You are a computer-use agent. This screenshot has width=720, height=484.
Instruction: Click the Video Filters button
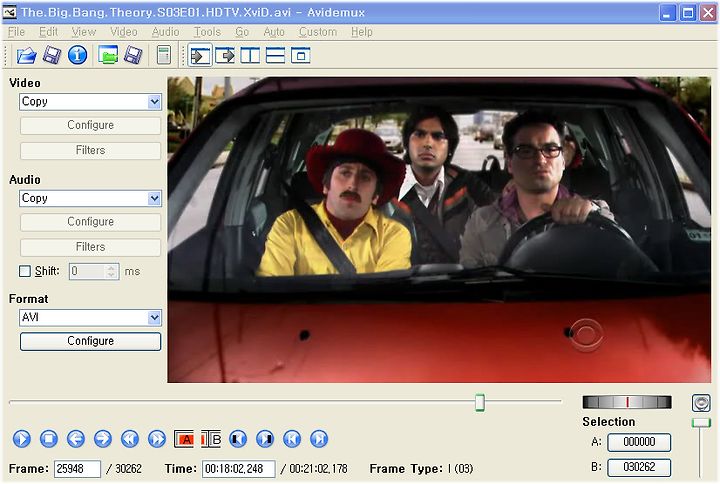tap(90, 151)
